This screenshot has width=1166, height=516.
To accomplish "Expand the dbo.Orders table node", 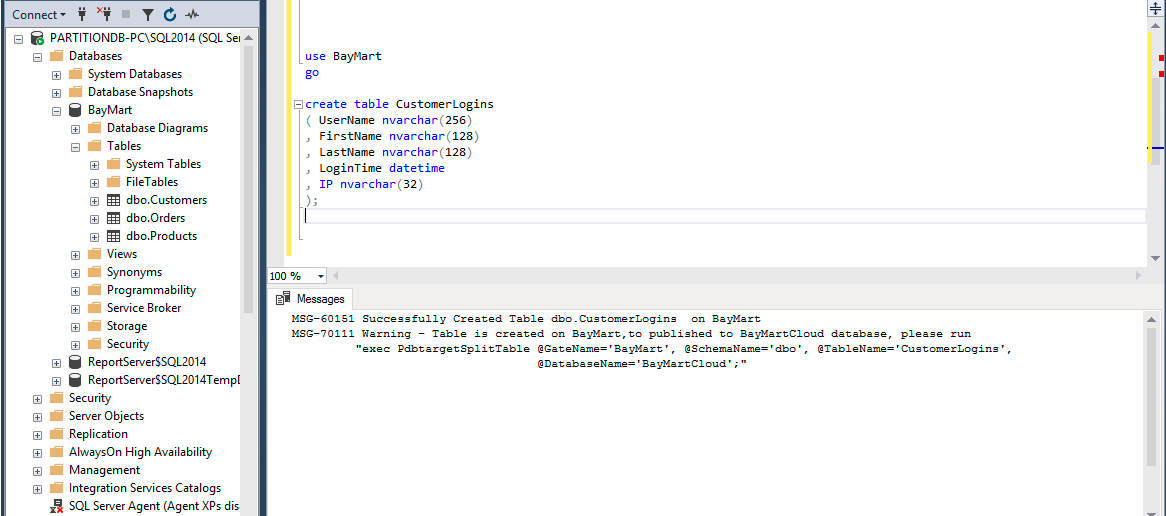I will [94, 219].
